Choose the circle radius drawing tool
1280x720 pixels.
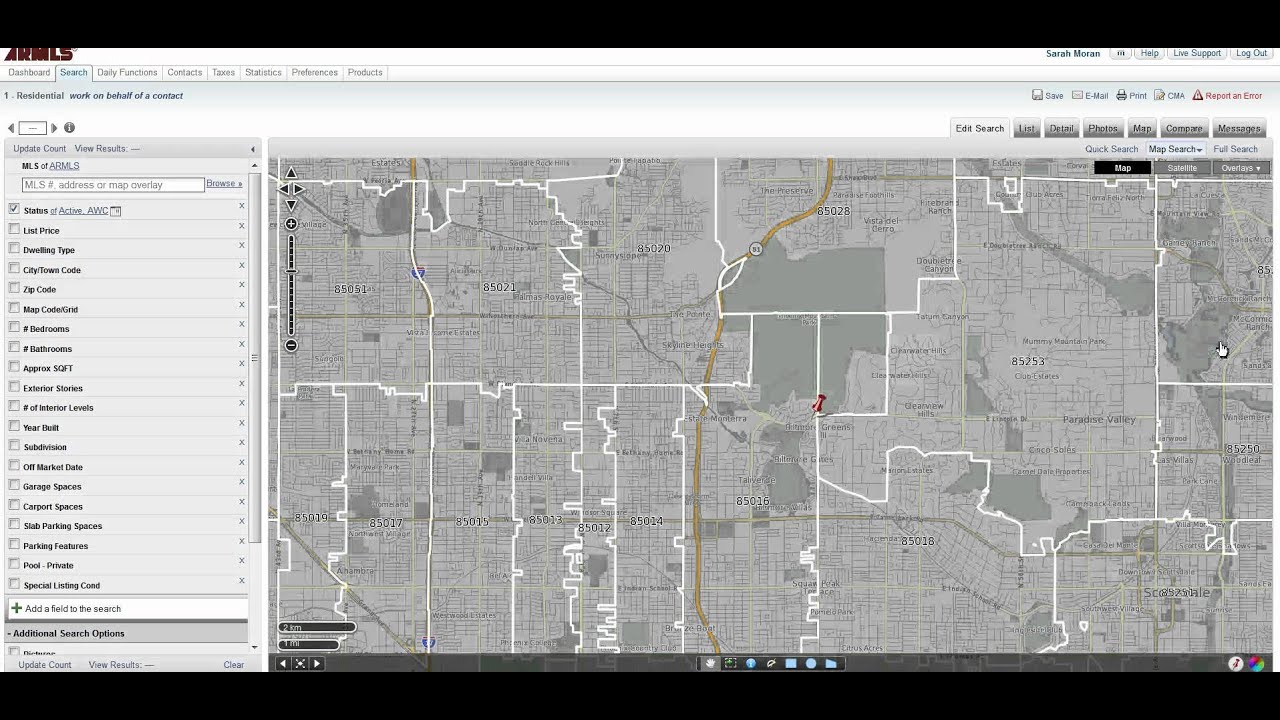click(811, 663)
